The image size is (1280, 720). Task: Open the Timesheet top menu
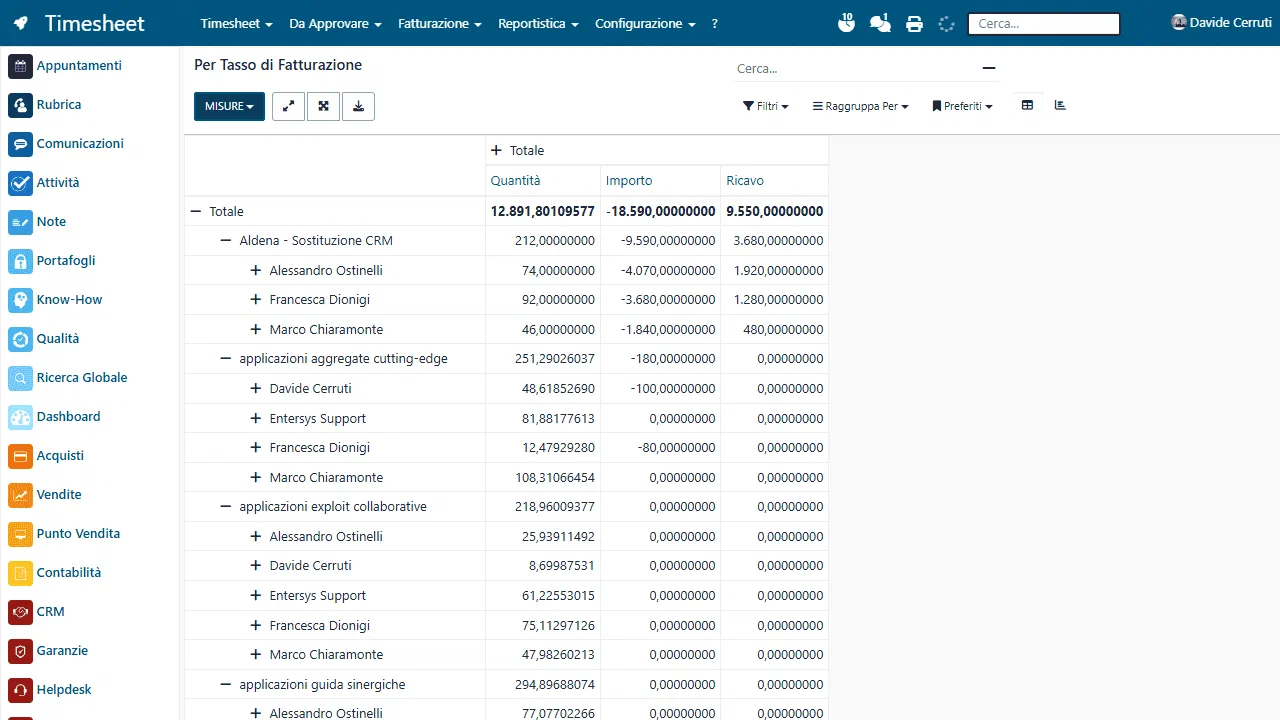tap(236, 23)
